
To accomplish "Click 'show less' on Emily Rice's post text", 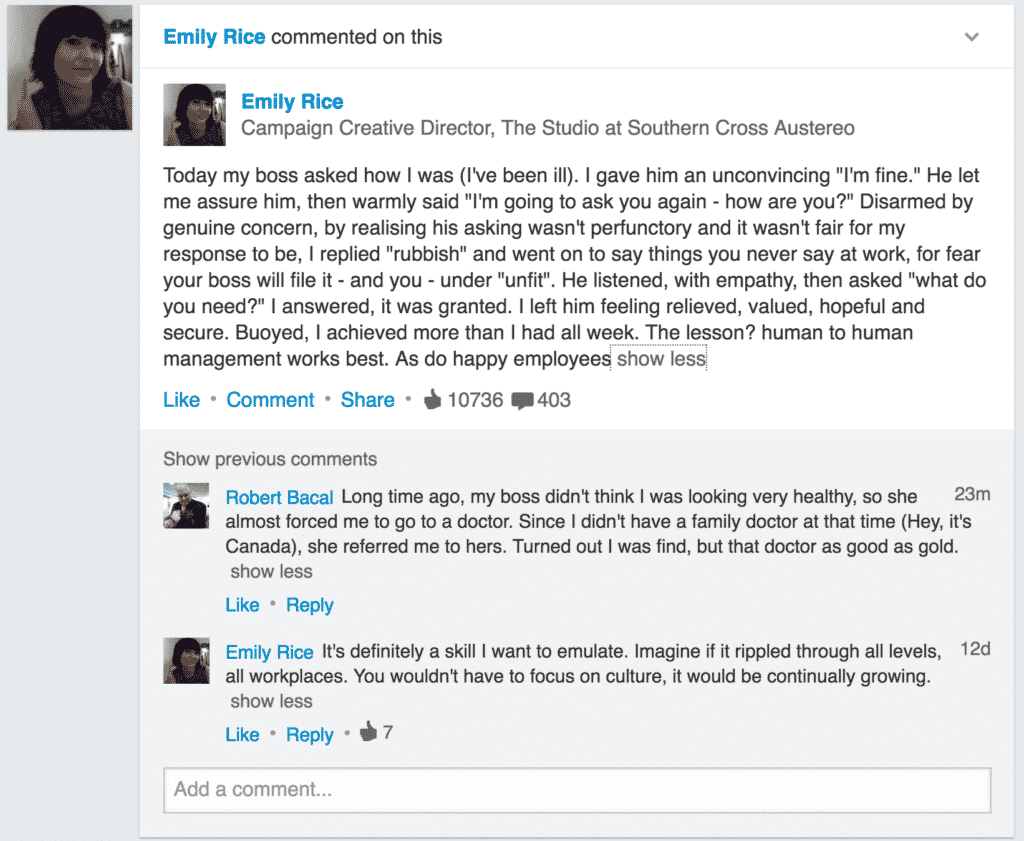I will (x=658, y=358).
